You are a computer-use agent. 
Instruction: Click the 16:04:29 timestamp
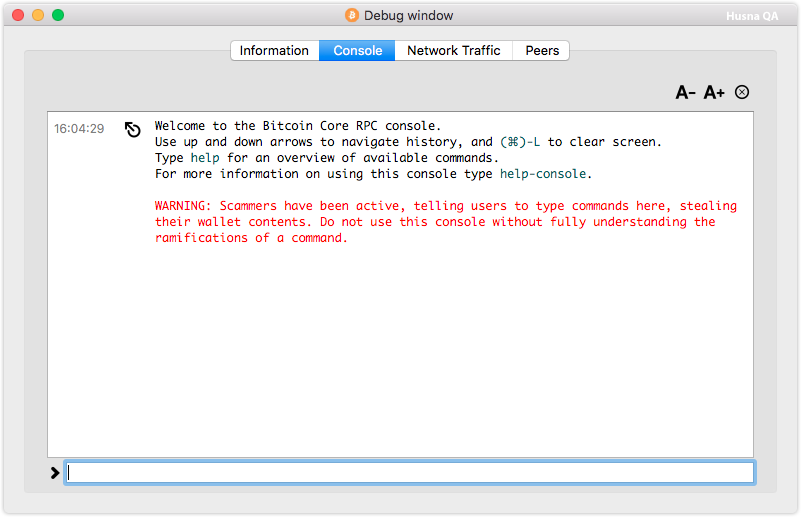[x=79, y=128]
